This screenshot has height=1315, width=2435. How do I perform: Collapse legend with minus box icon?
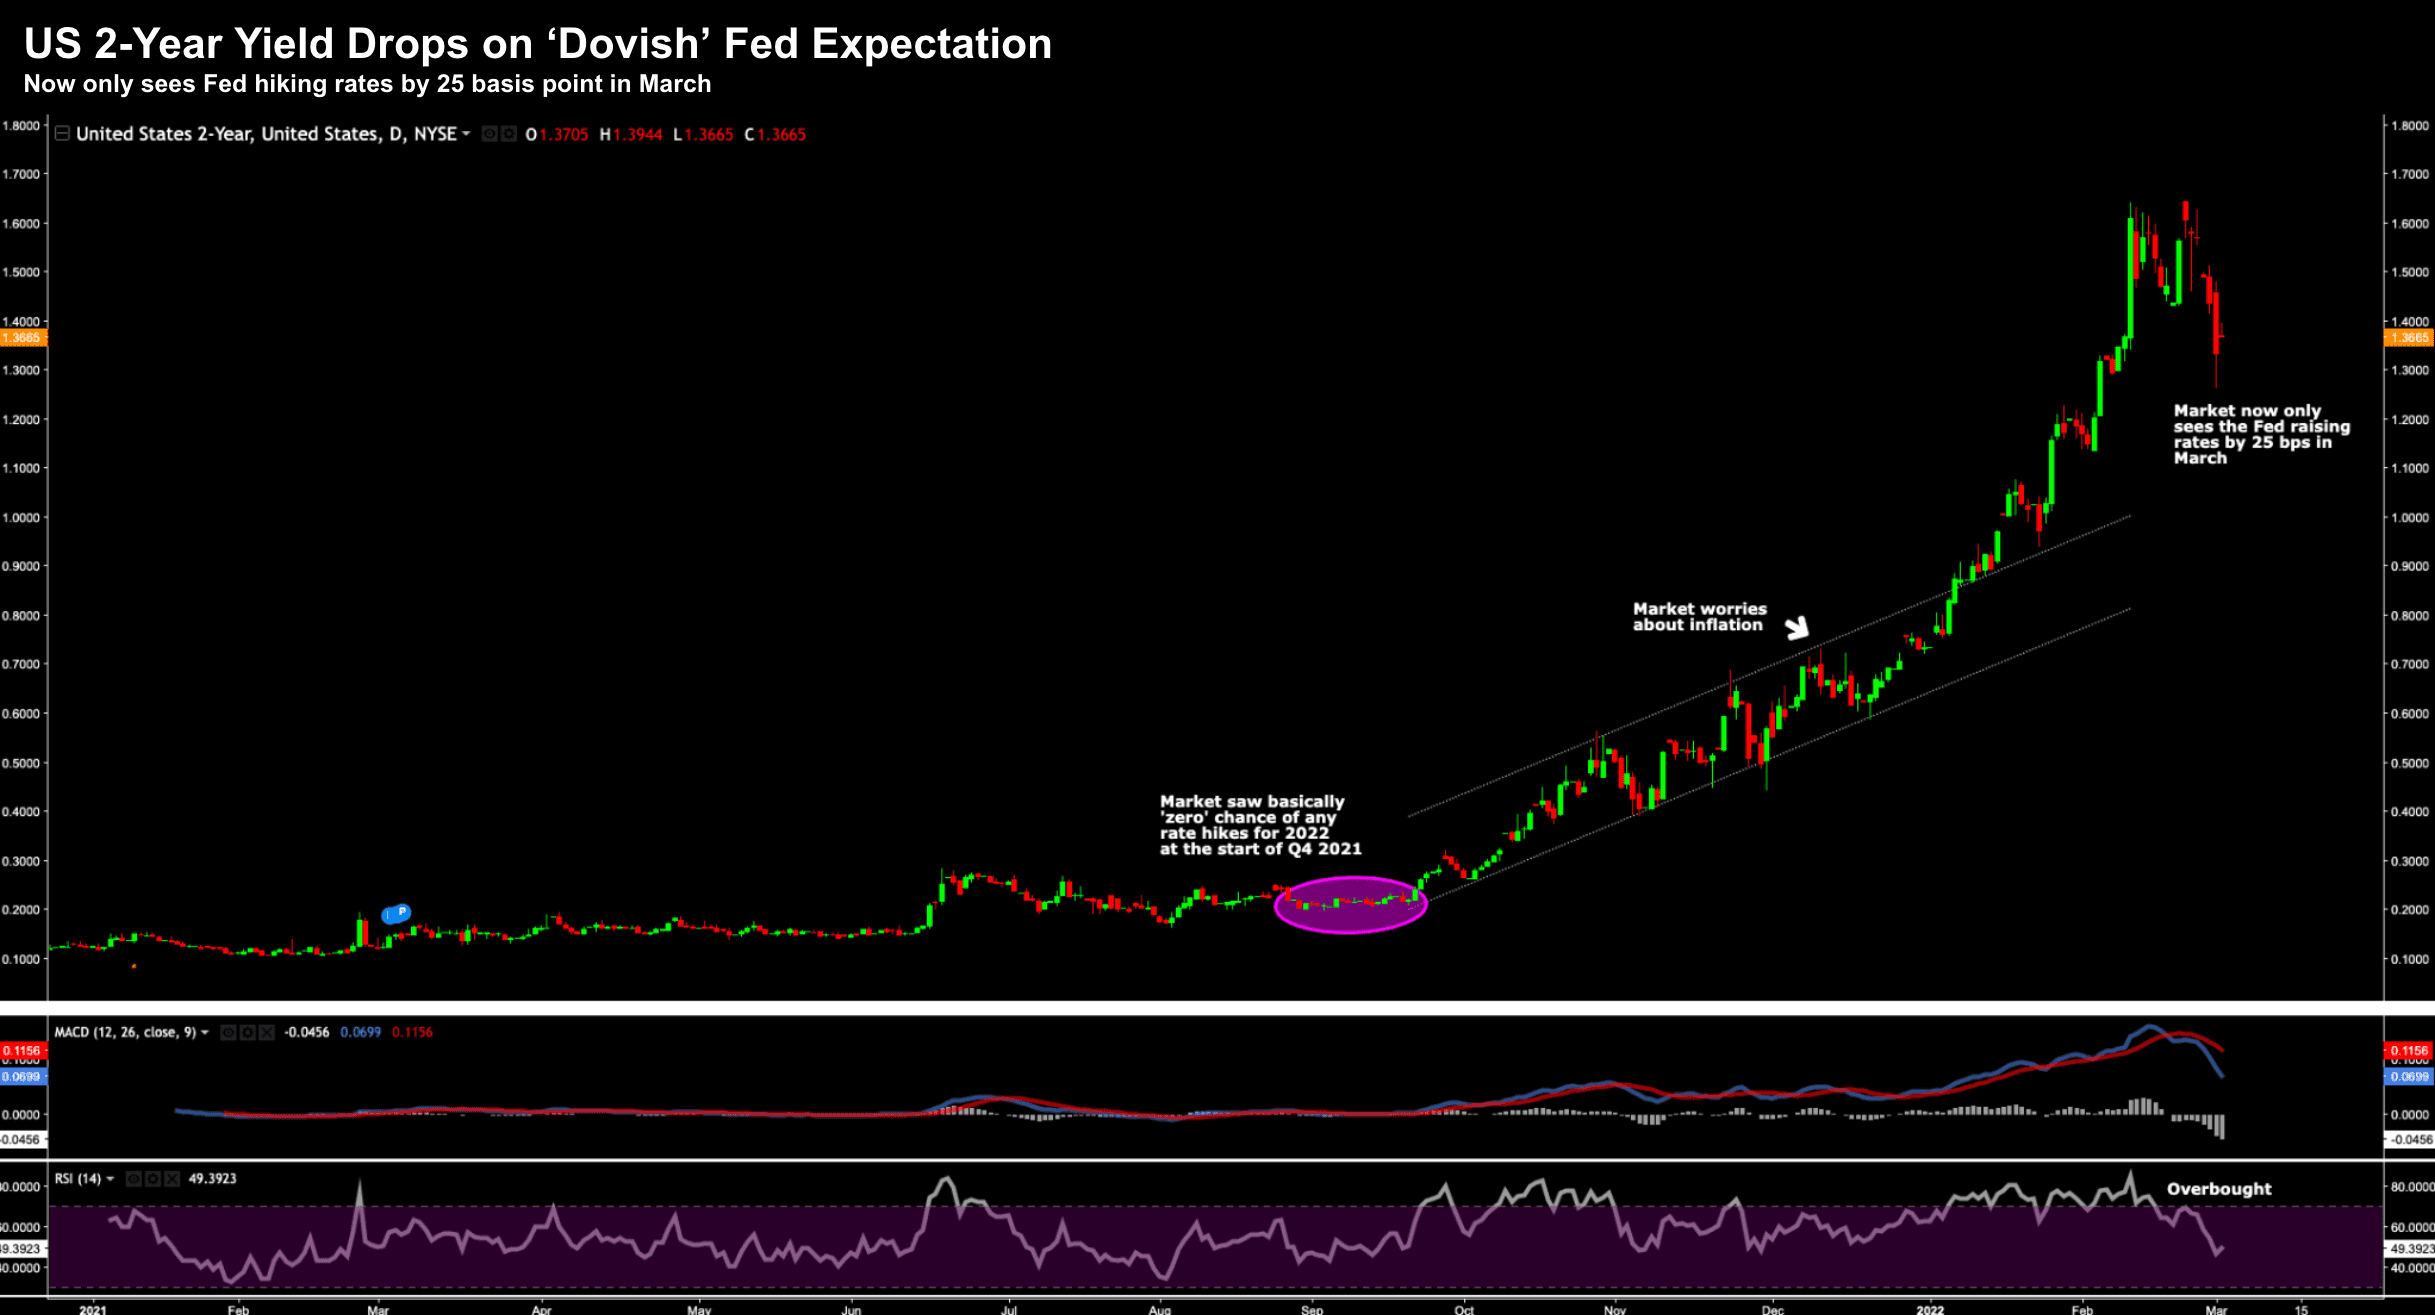tap(62, 133)
